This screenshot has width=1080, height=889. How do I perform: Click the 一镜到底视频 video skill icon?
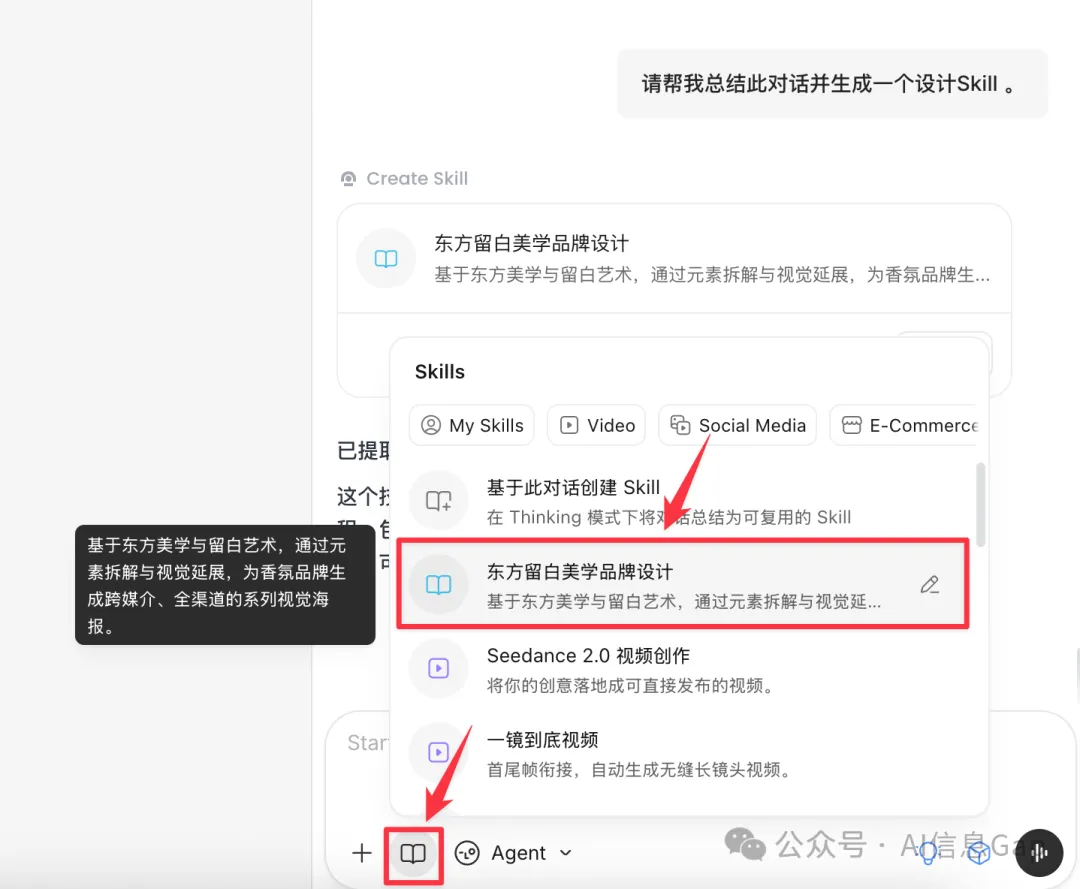(x=438, y=752)
